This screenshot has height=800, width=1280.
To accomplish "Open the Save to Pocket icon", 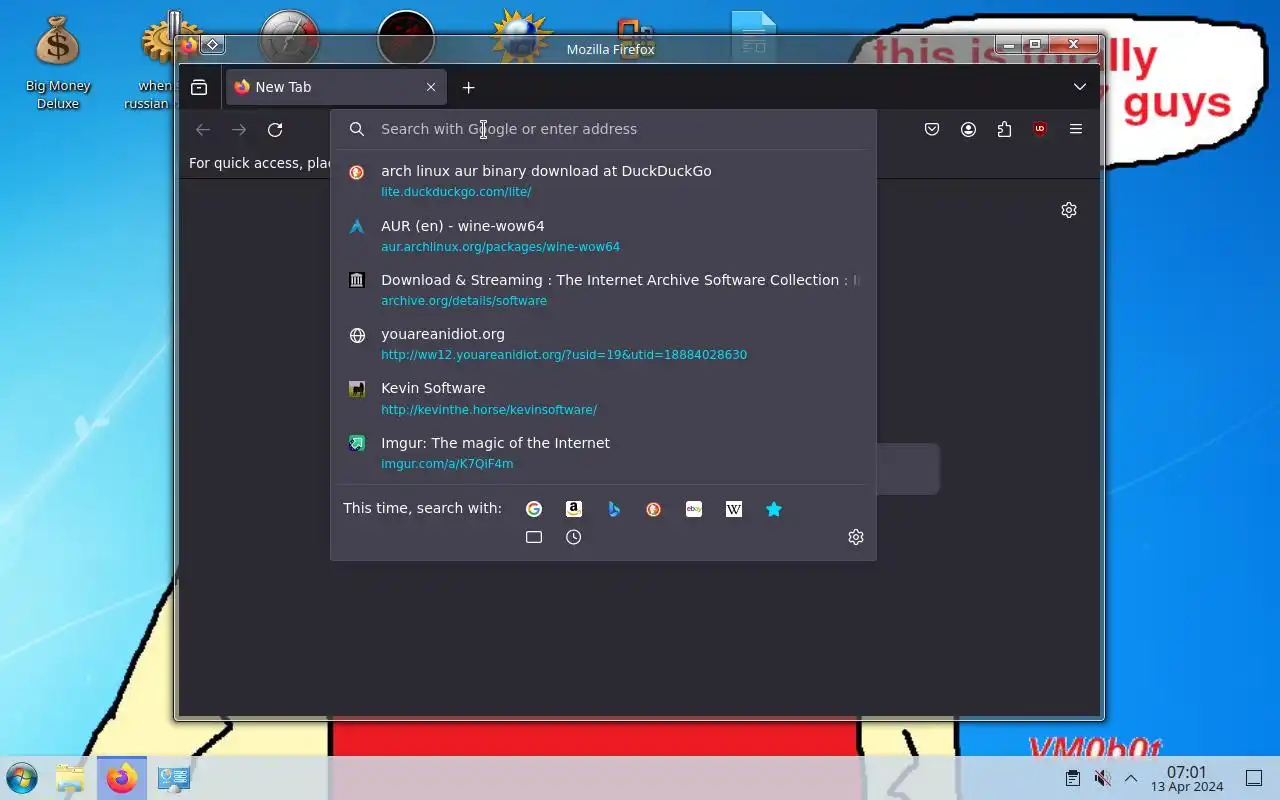I will 932,129.
